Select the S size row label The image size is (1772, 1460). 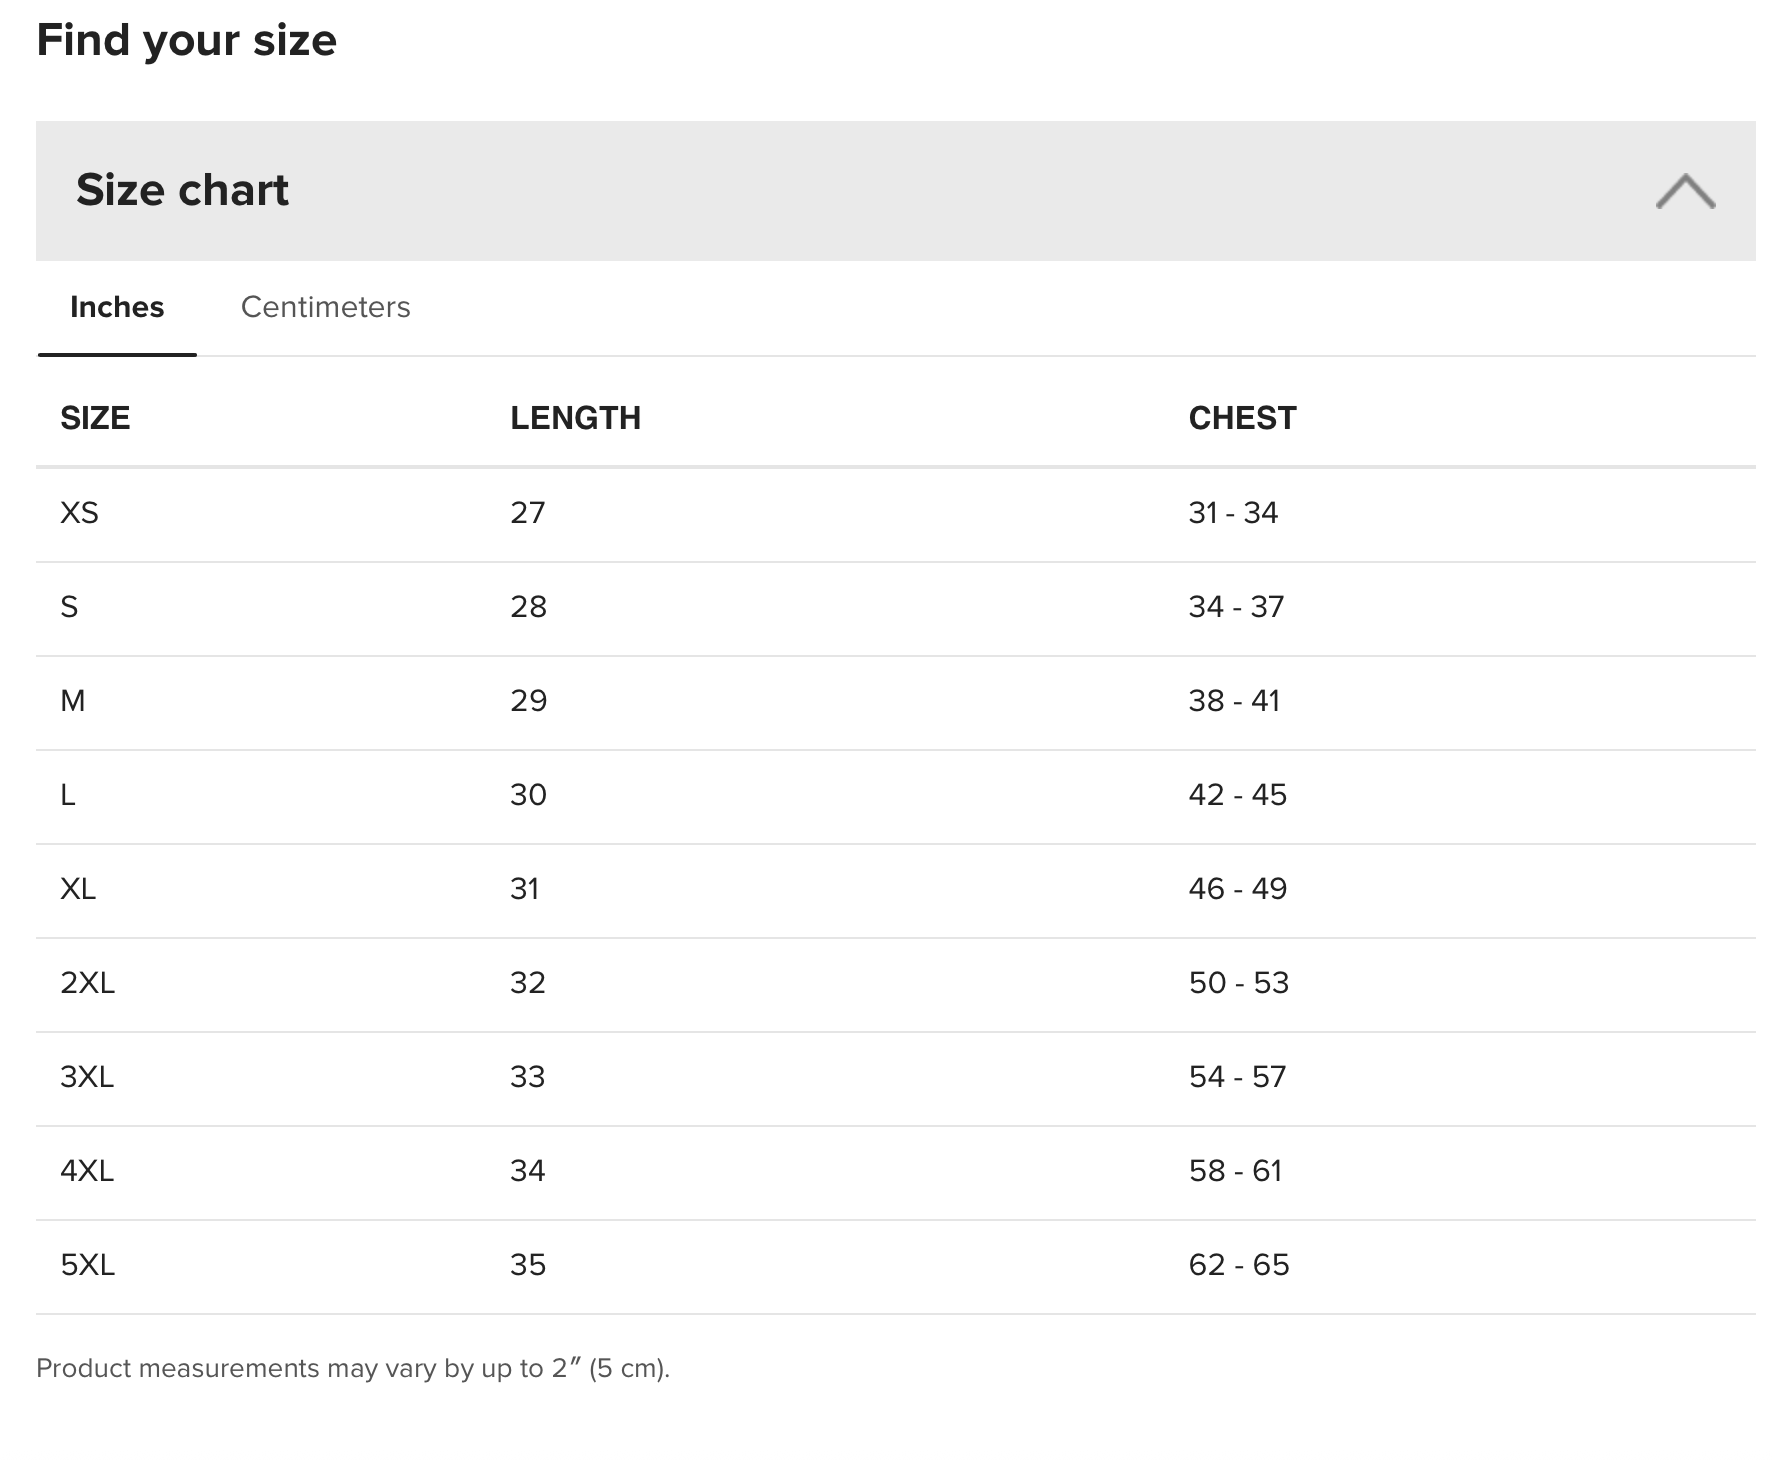(69, 607)
